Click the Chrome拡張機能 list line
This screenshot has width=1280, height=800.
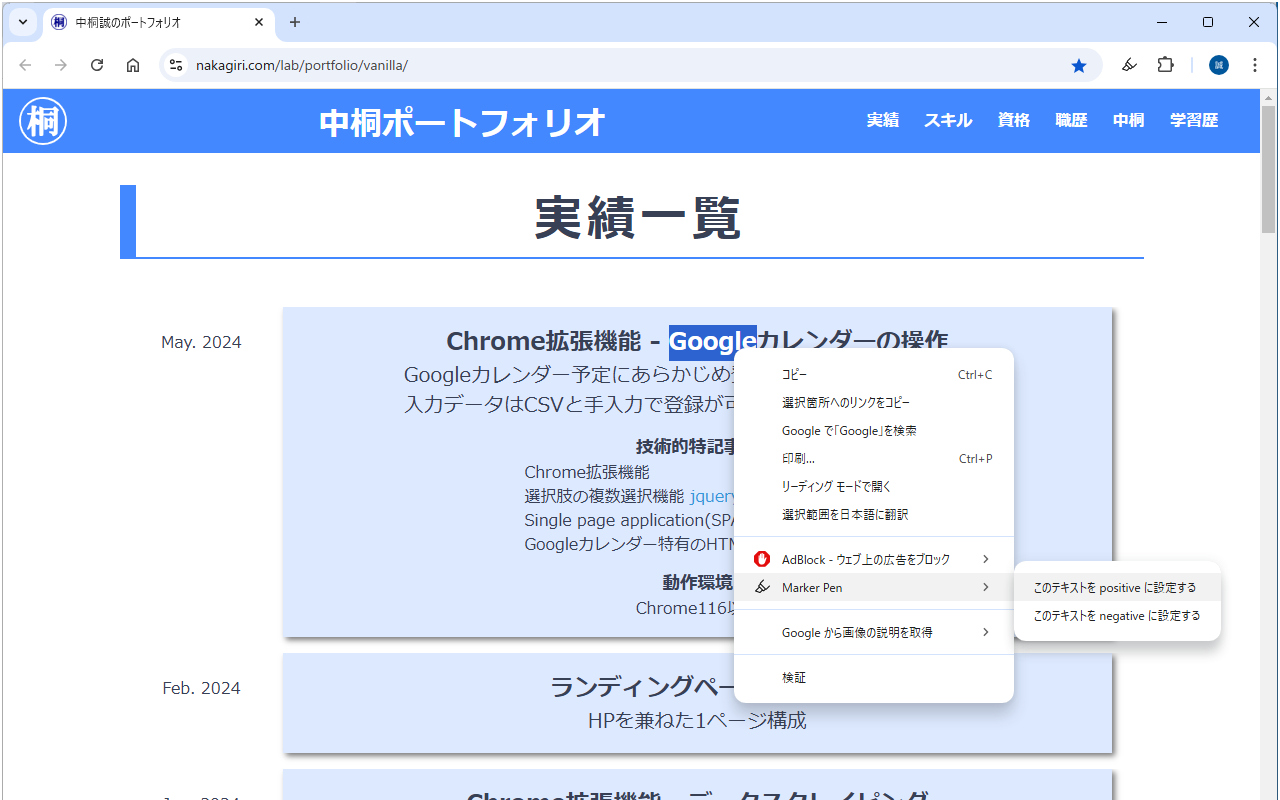tap(587, 472)
